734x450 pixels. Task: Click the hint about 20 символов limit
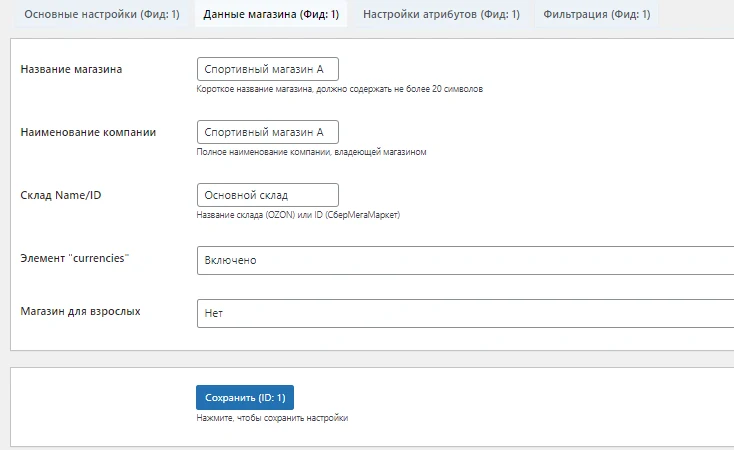pyautogui.click(x=340, y=89)
